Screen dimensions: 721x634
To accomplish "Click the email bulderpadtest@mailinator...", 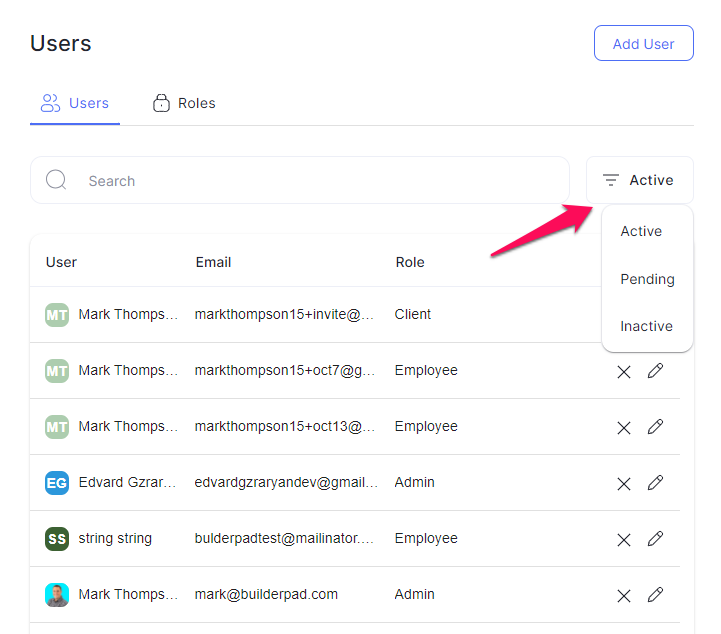I will (x=284, y=538).
